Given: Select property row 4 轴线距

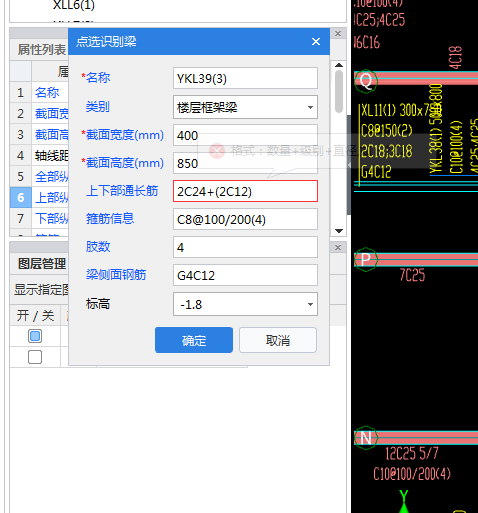Looking at the screenshot, I should pyautogui.click(x=39, y=155).
